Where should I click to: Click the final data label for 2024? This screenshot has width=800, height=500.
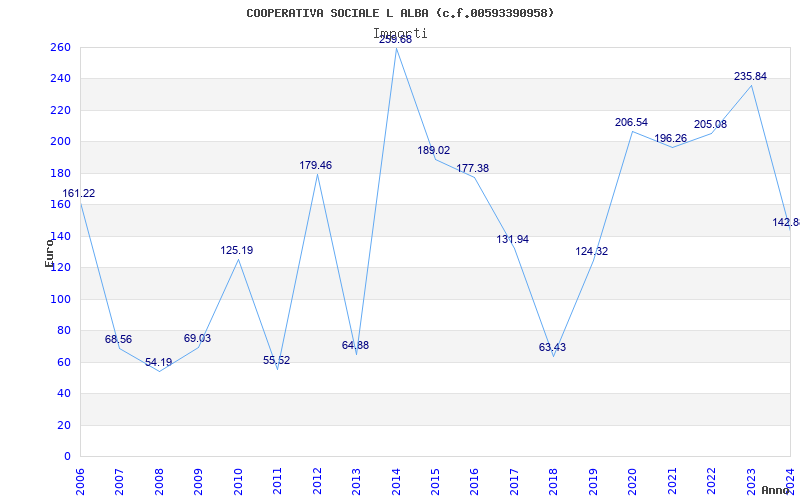[x=786, y=222]
